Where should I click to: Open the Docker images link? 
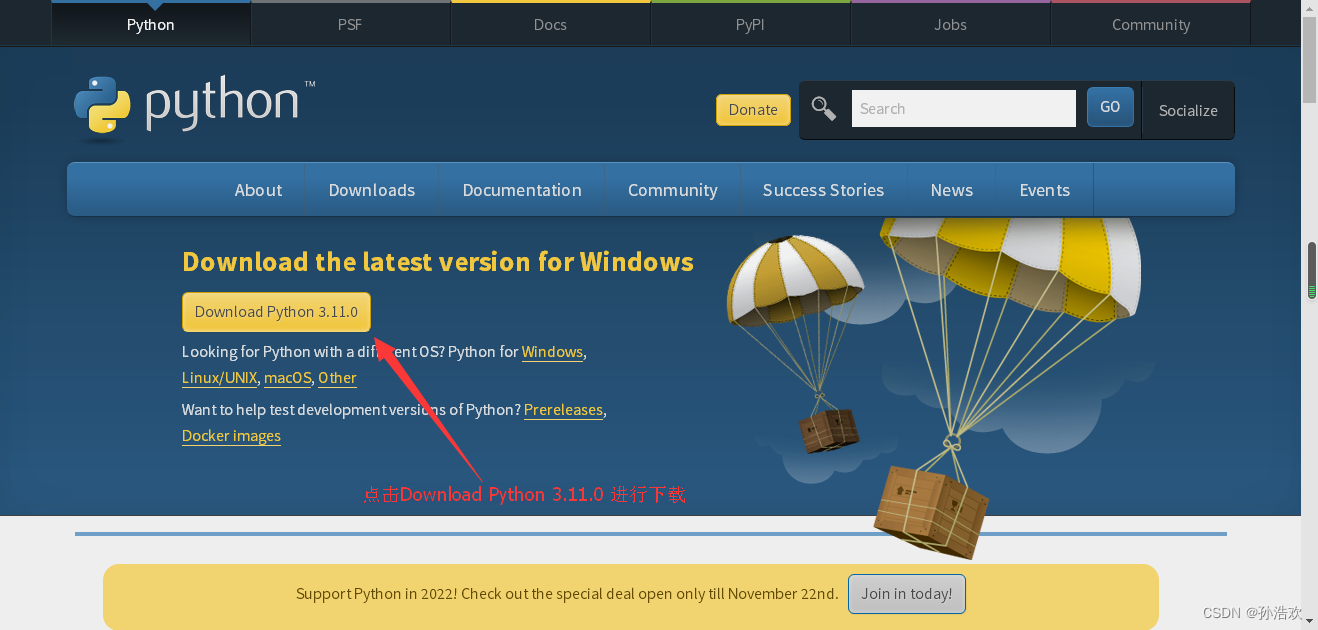(x=231, y=436)
